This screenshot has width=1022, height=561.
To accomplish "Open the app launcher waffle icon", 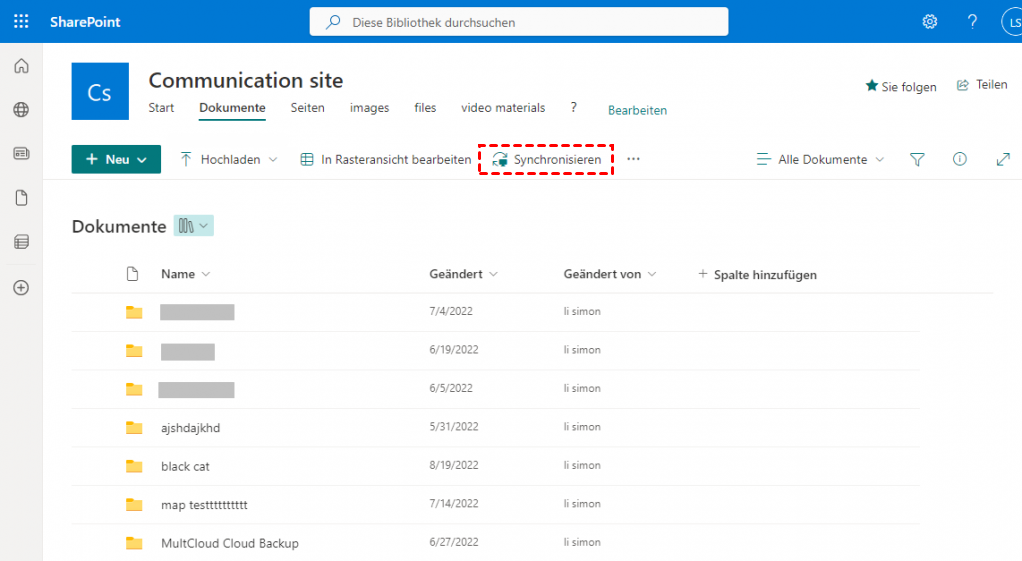I will 21,21.
